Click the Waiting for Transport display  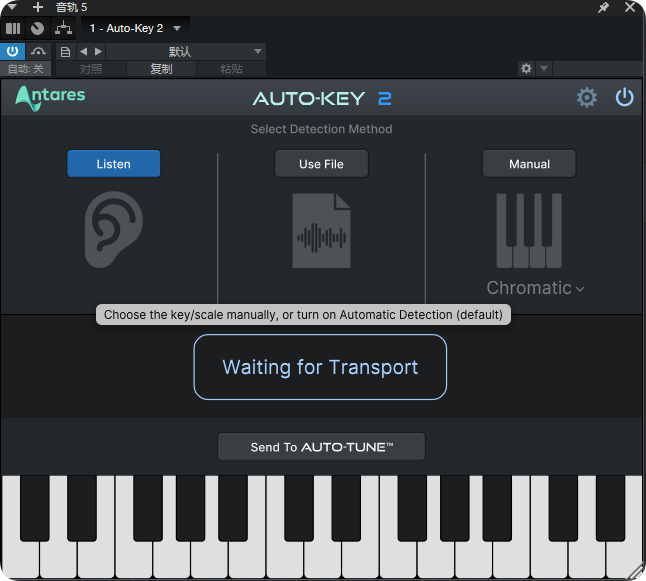[320, 367]
